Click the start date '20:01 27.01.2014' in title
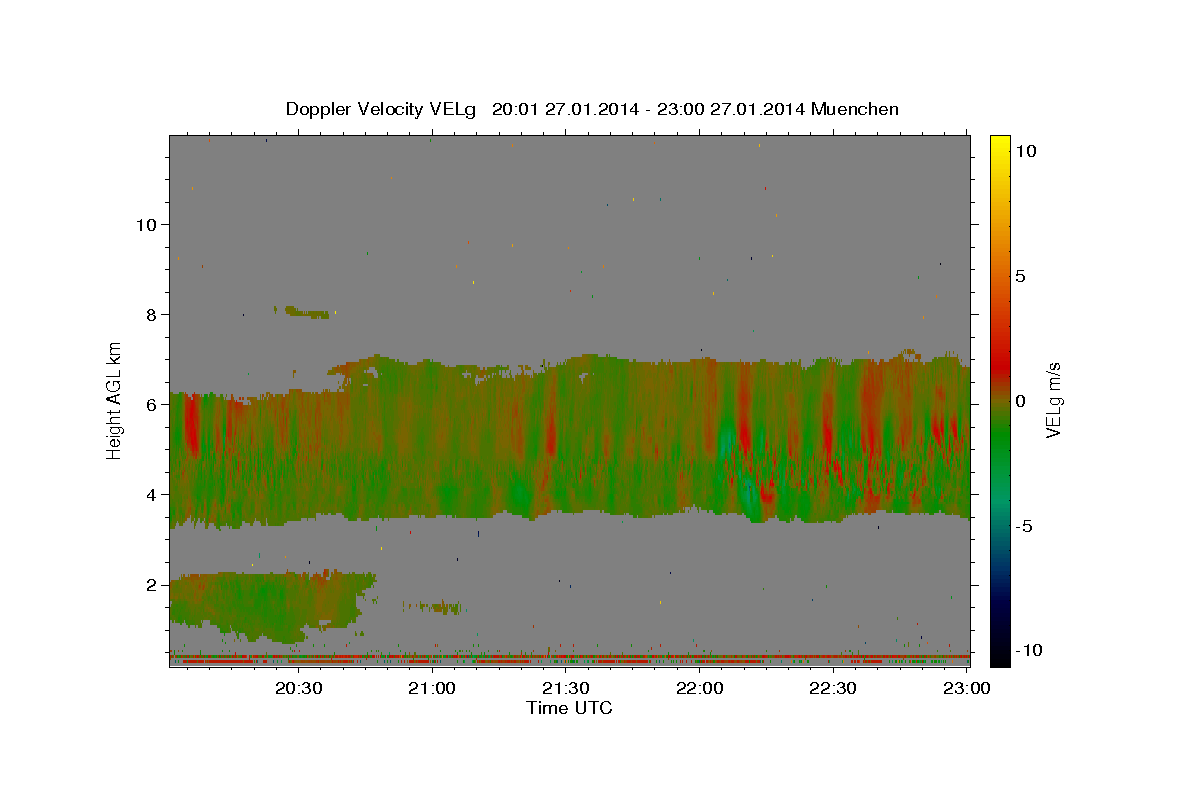Screen dimensions: 1200x800 566,109
